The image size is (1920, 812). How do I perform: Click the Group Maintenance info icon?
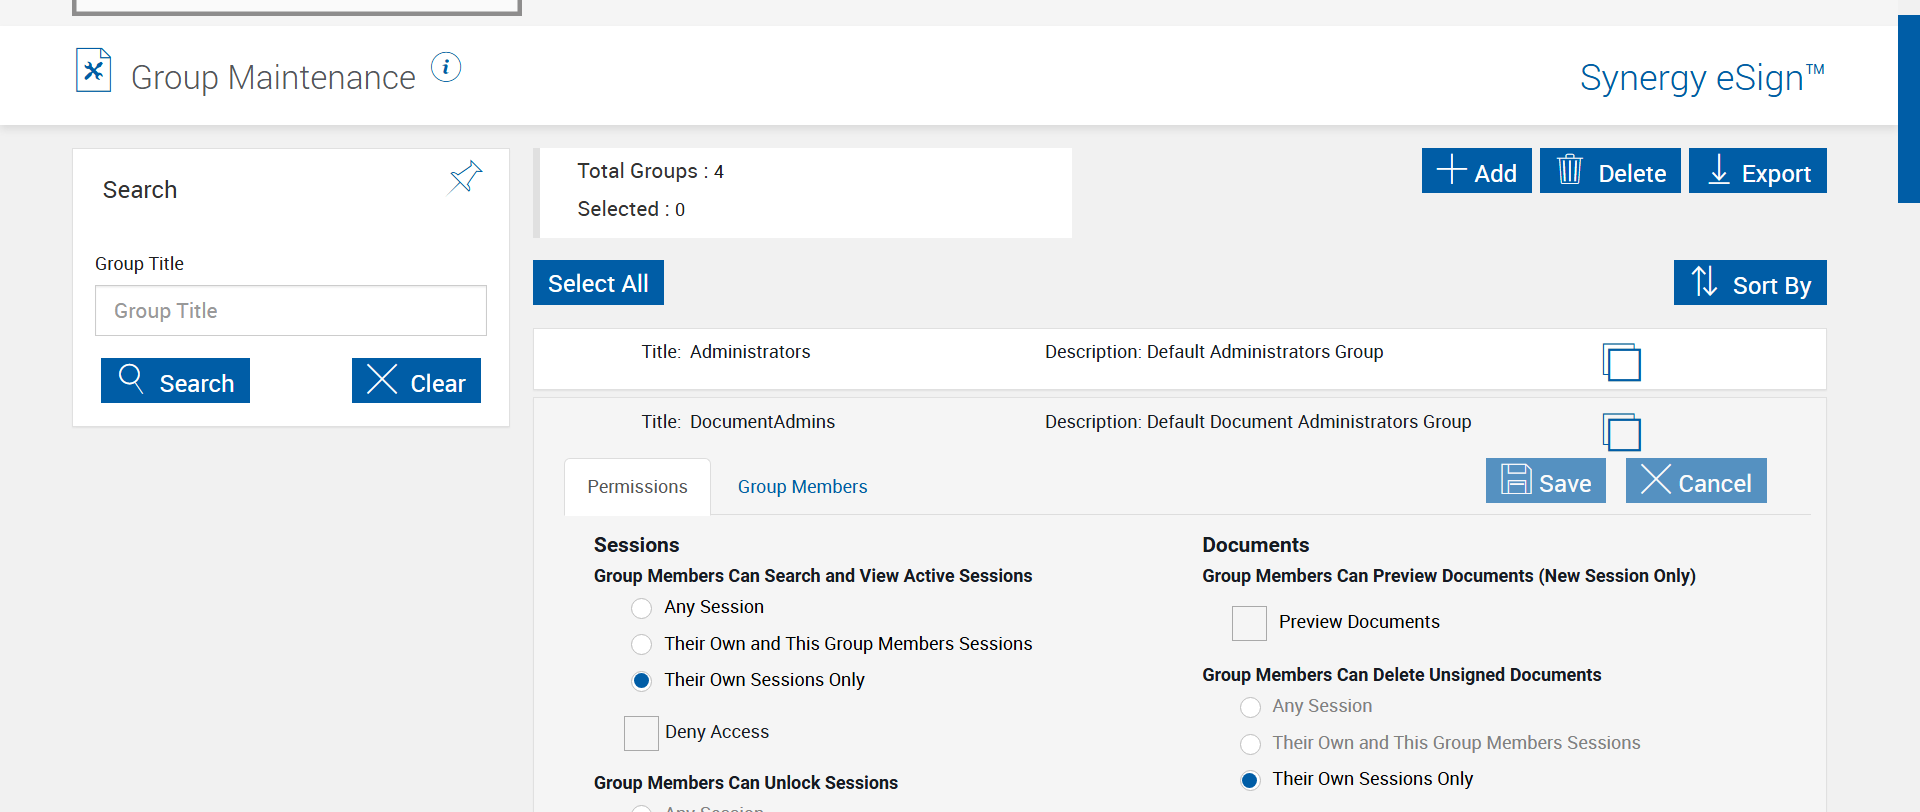tap(446, 67)
